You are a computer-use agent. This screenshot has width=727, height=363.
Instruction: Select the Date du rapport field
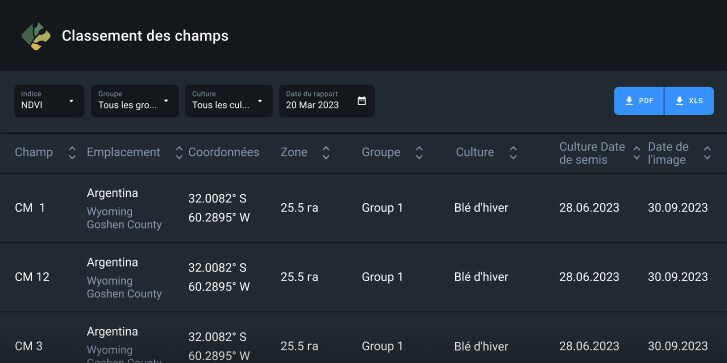[x=327, y=101]
